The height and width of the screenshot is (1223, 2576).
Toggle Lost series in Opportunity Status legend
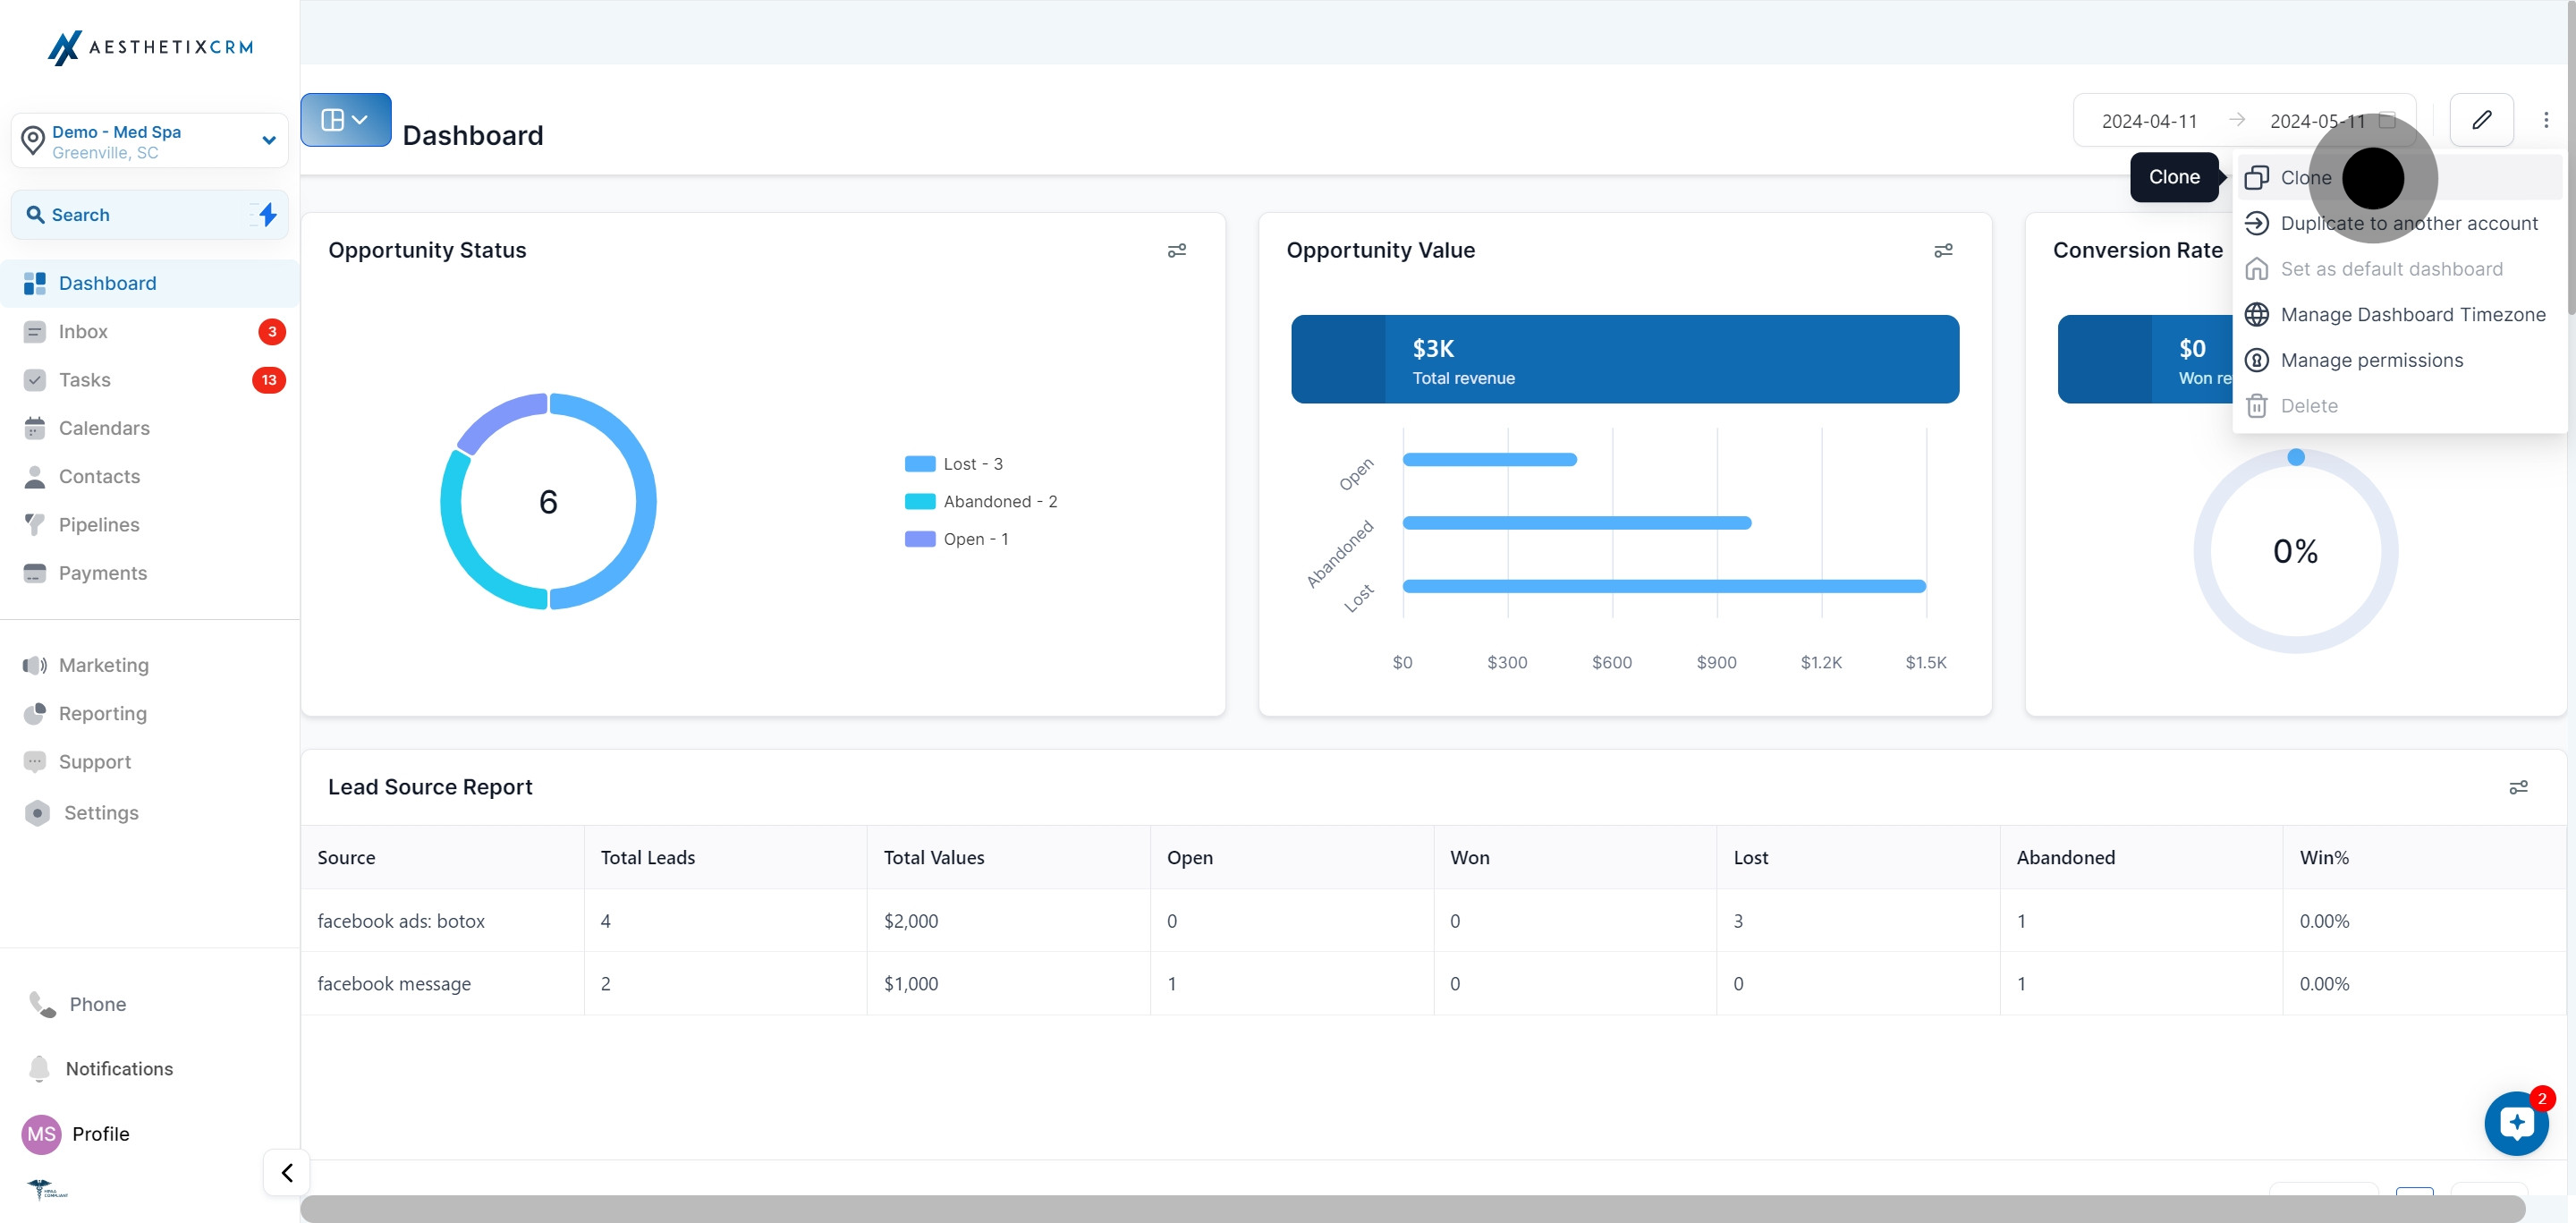[x=954, y=464]
